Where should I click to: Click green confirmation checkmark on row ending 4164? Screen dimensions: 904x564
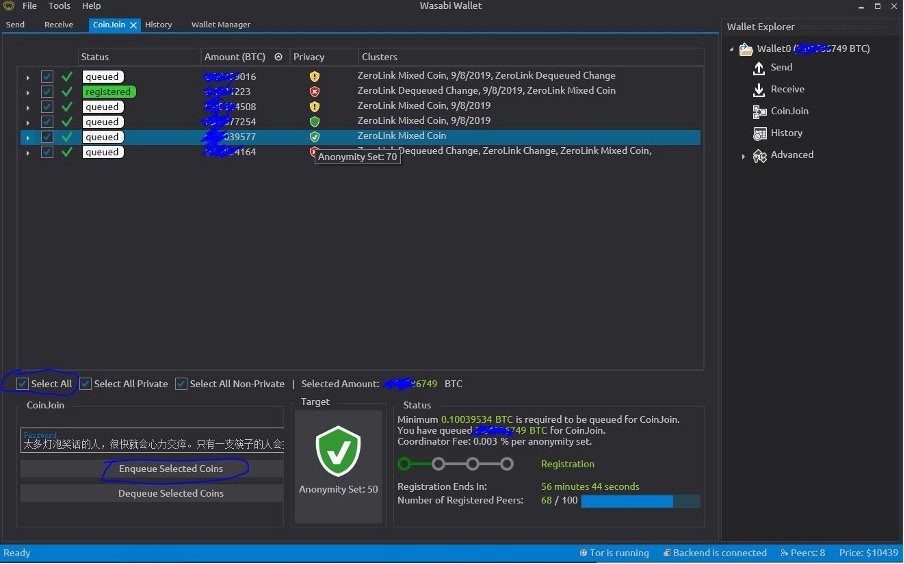(x=67, y=152)
